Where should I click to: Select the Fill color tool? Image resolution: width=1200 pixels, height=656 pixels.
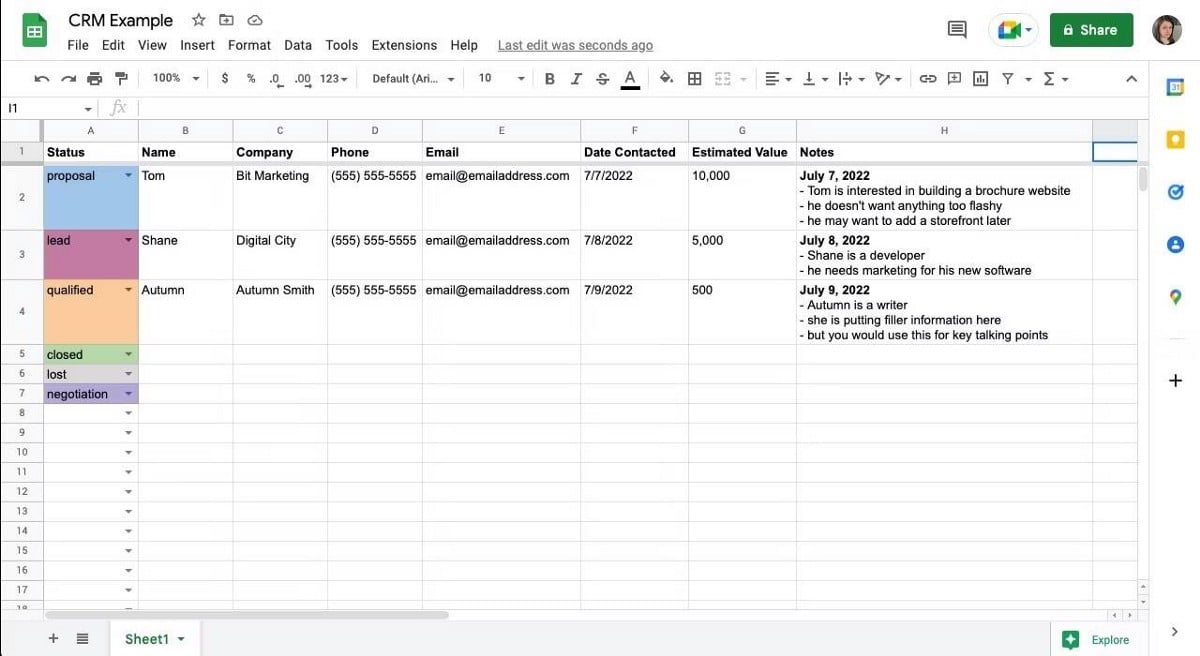[x=666, y=78]
